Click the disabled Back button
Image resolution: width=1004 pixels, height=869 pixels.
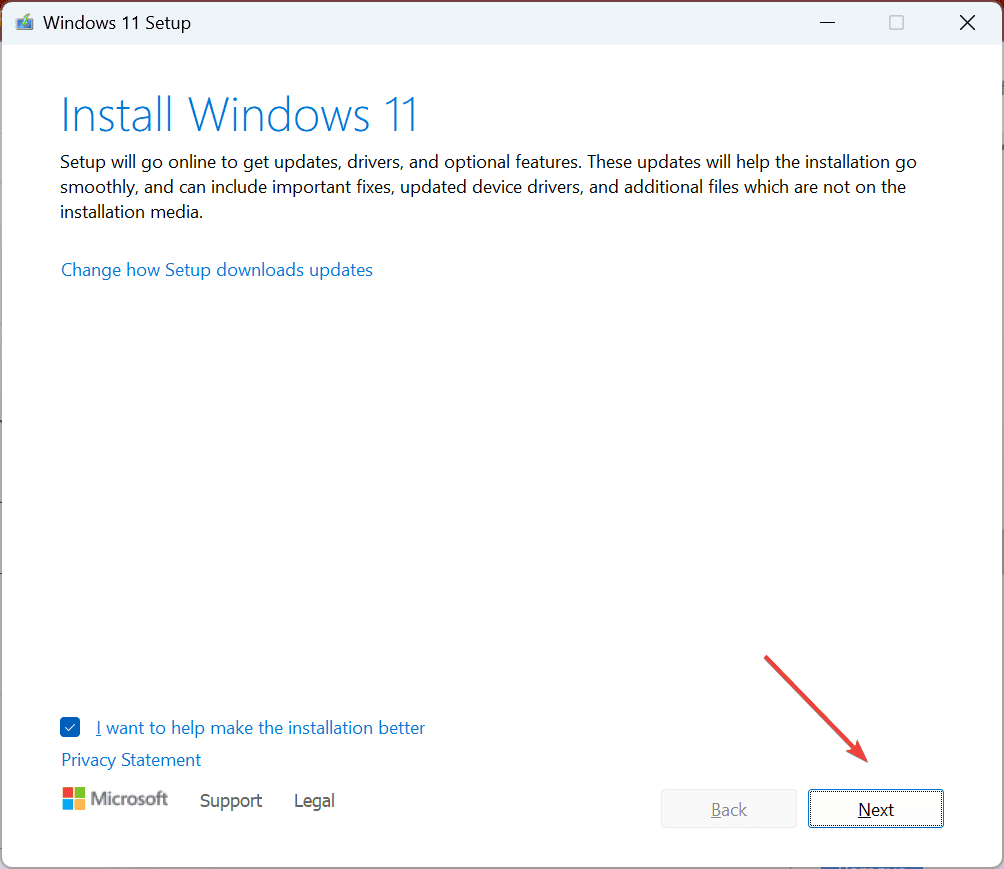click(728, 808)
